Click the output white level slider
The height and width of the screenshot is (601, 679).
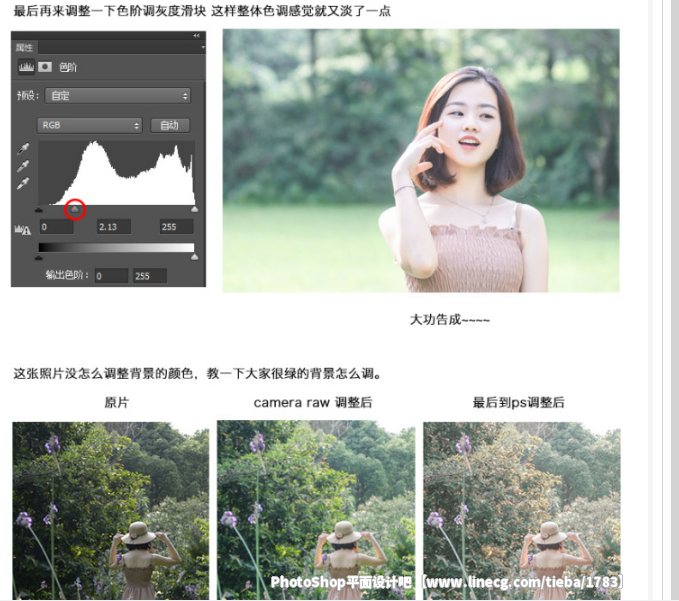click(194, 257)
